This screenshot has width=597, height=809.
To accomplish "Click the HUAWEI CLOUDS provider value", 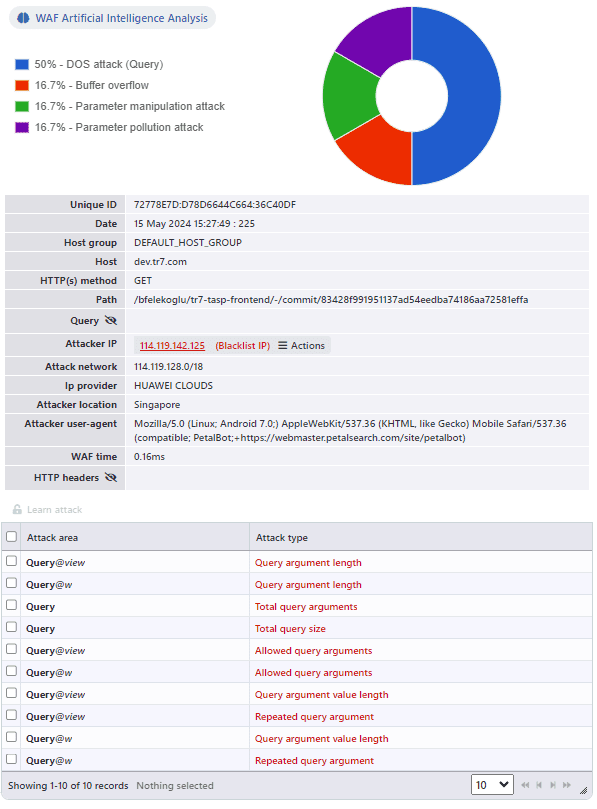I will click(173, 385).
